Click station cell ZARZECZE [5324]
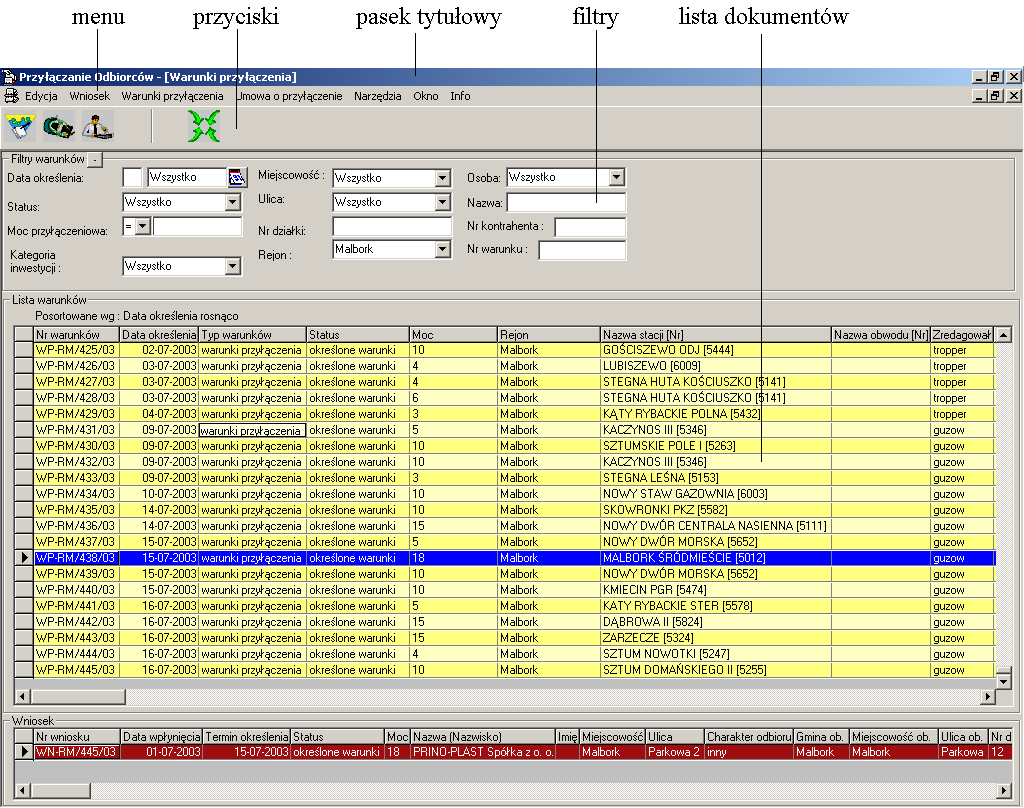Viewport: 1024px width, 808px height. (x=716, y=638)
